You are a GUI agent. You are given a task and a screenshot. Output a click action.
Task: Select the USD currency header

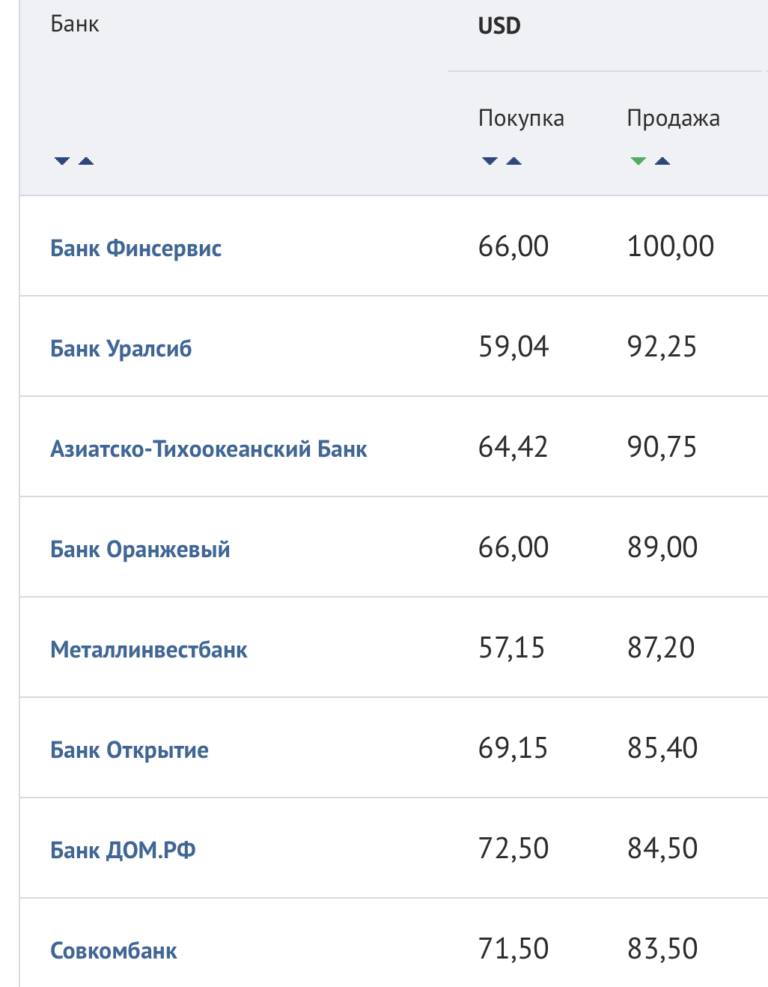(x=500, y=26)
